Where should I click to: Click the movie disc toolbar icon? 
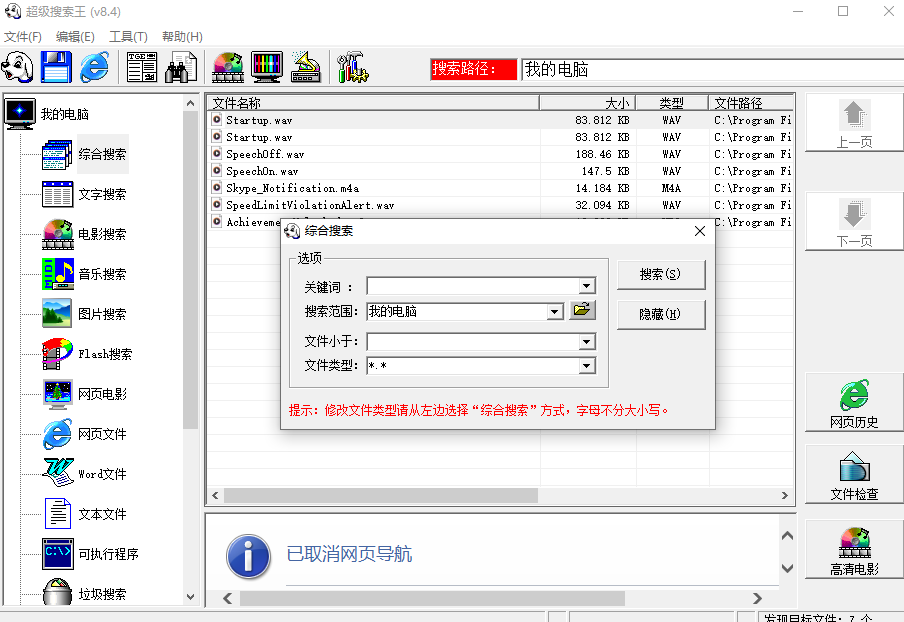(228, 67)
